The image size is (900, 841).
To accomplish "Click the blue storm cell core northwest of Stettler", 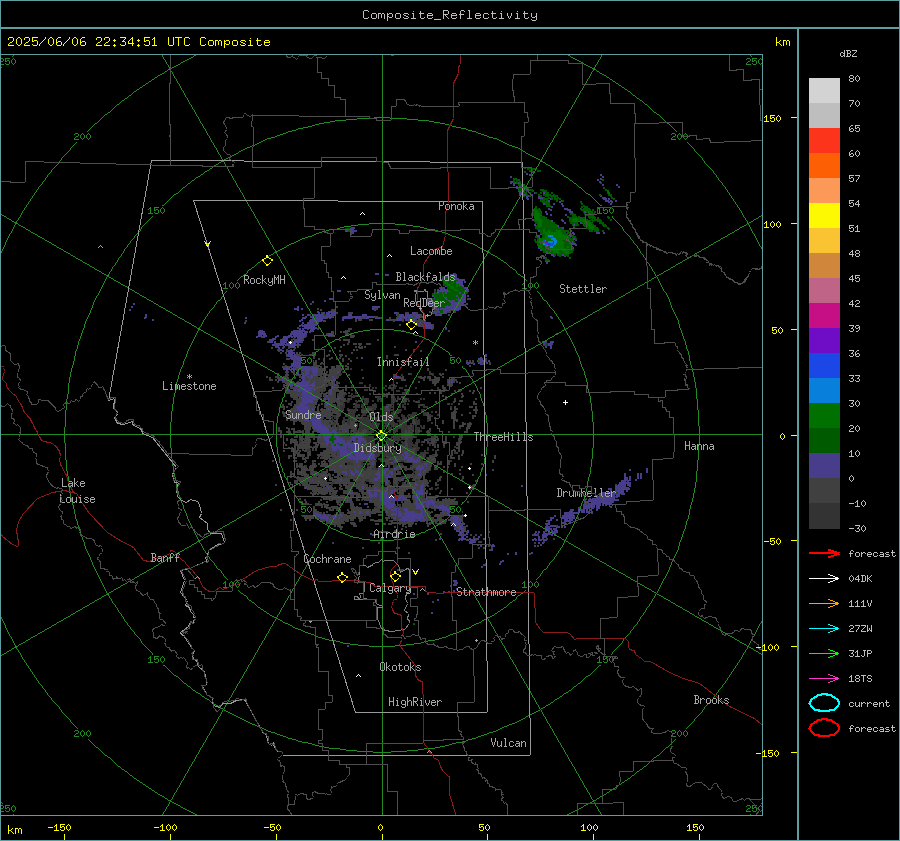I will point(550,241).
